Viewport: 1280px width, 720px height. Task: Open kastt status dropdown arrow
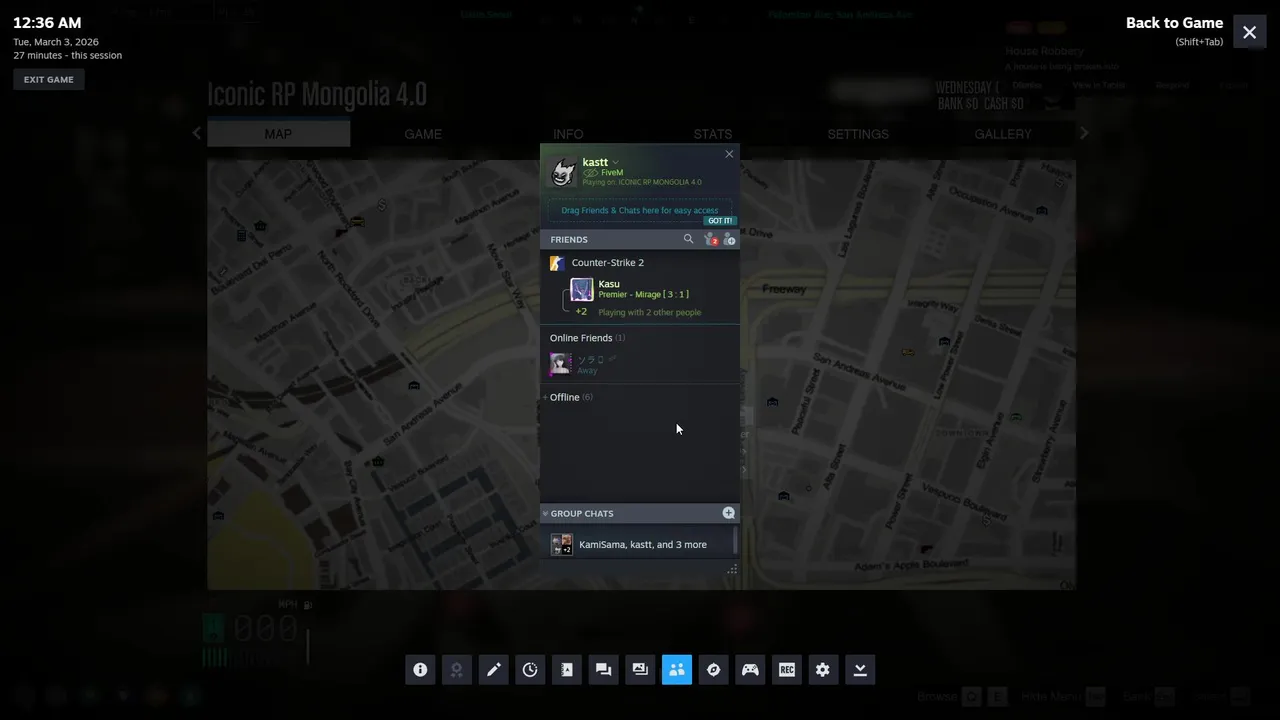point(615,162)
